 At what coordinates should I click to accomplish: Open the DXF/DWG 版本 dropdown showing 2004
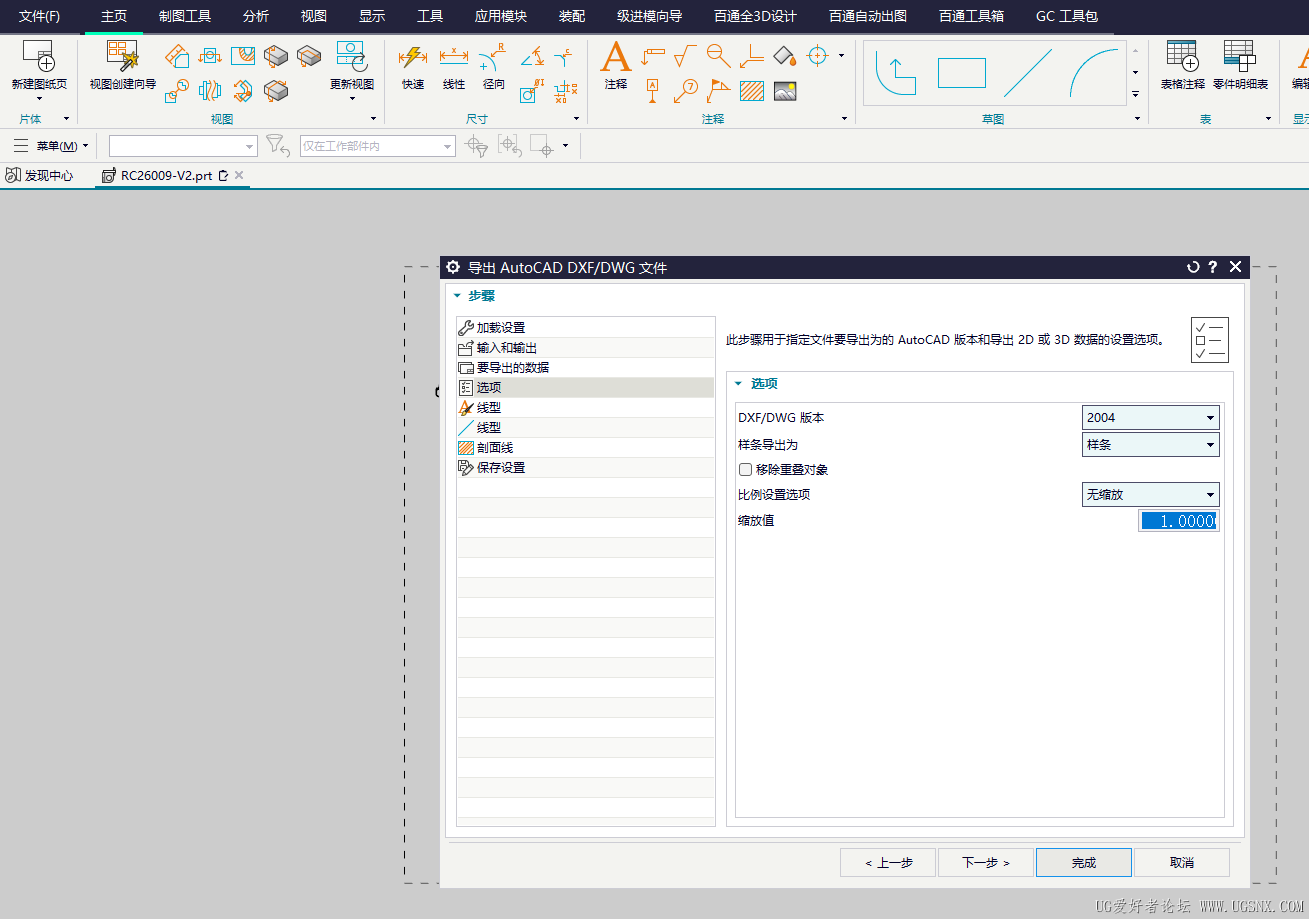click(x=1151, y=418)
